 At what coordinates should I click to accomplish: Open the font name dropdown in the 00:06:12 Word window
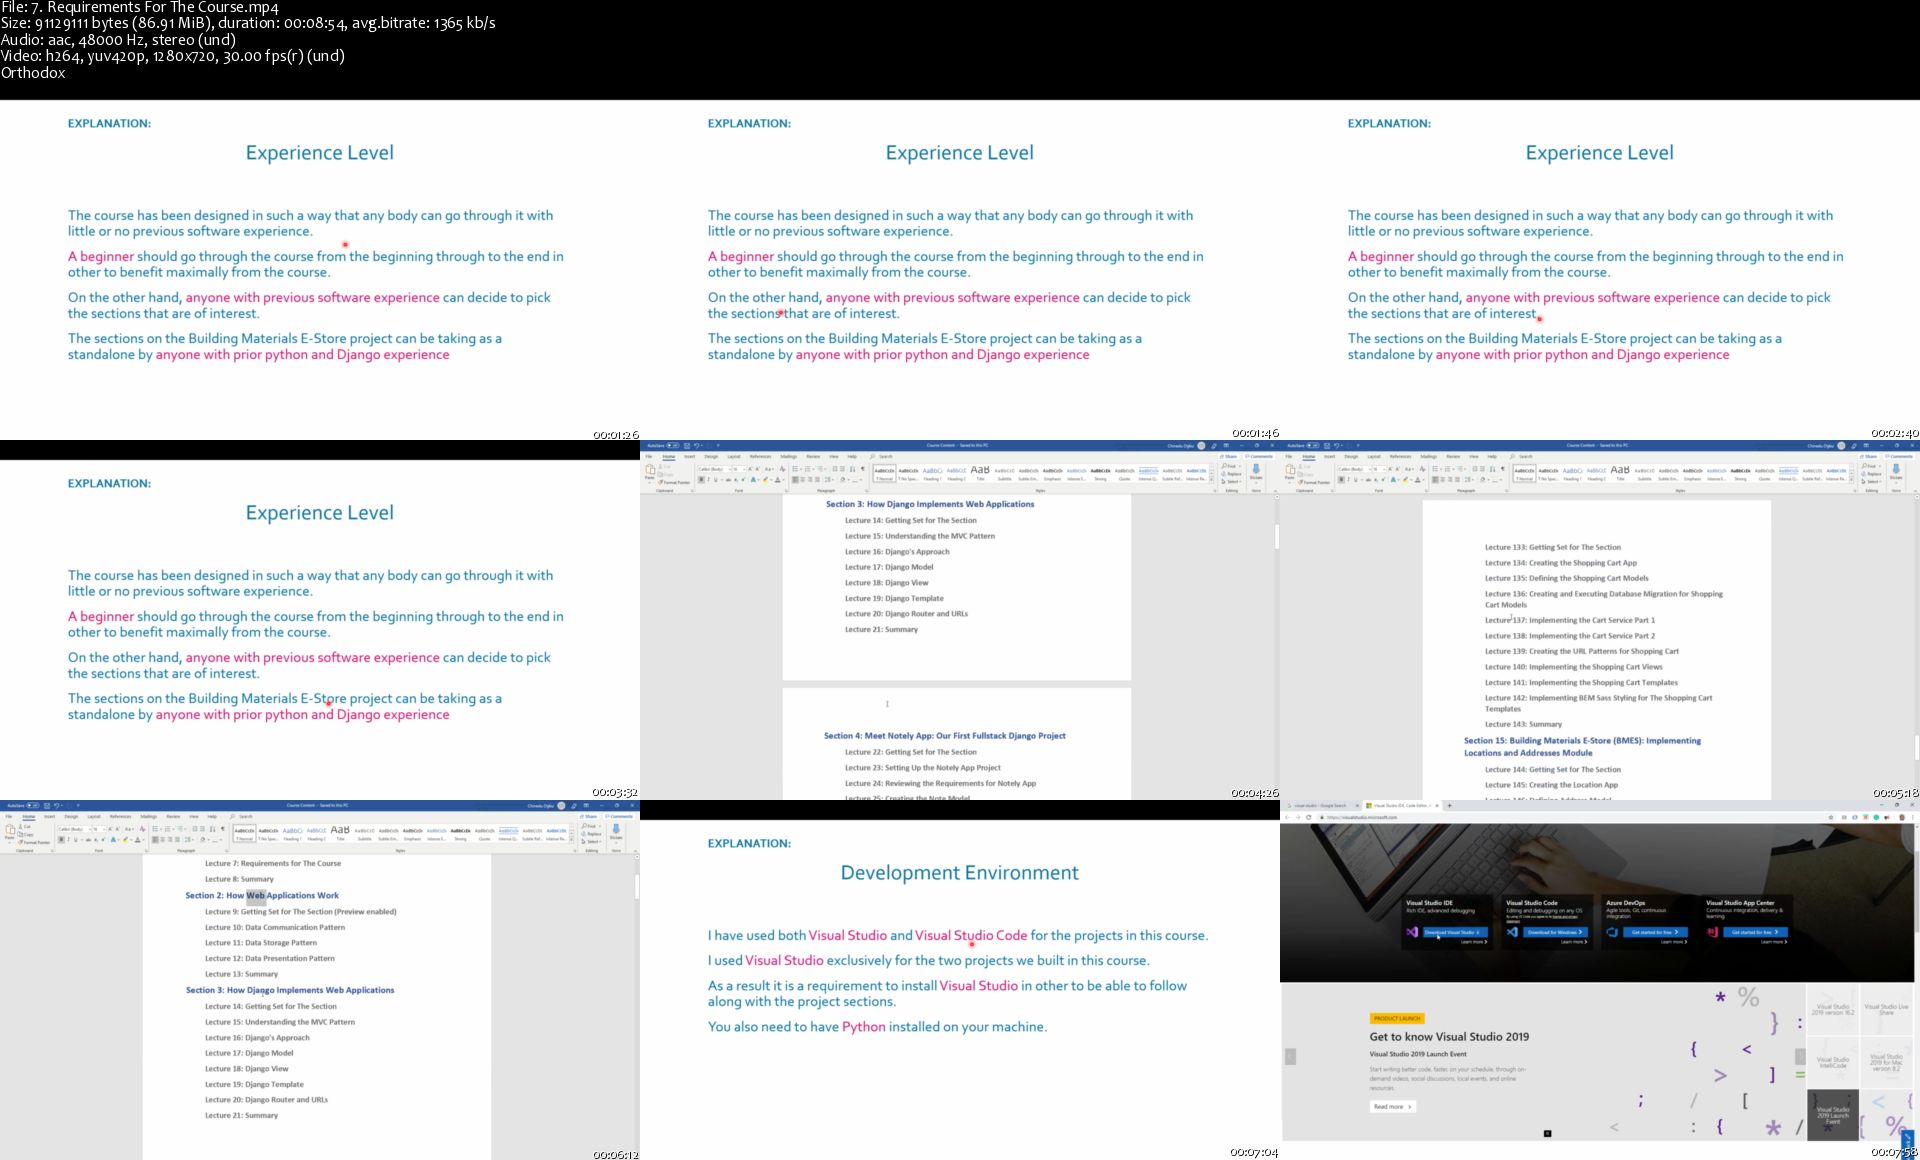(x=90, y=829)
